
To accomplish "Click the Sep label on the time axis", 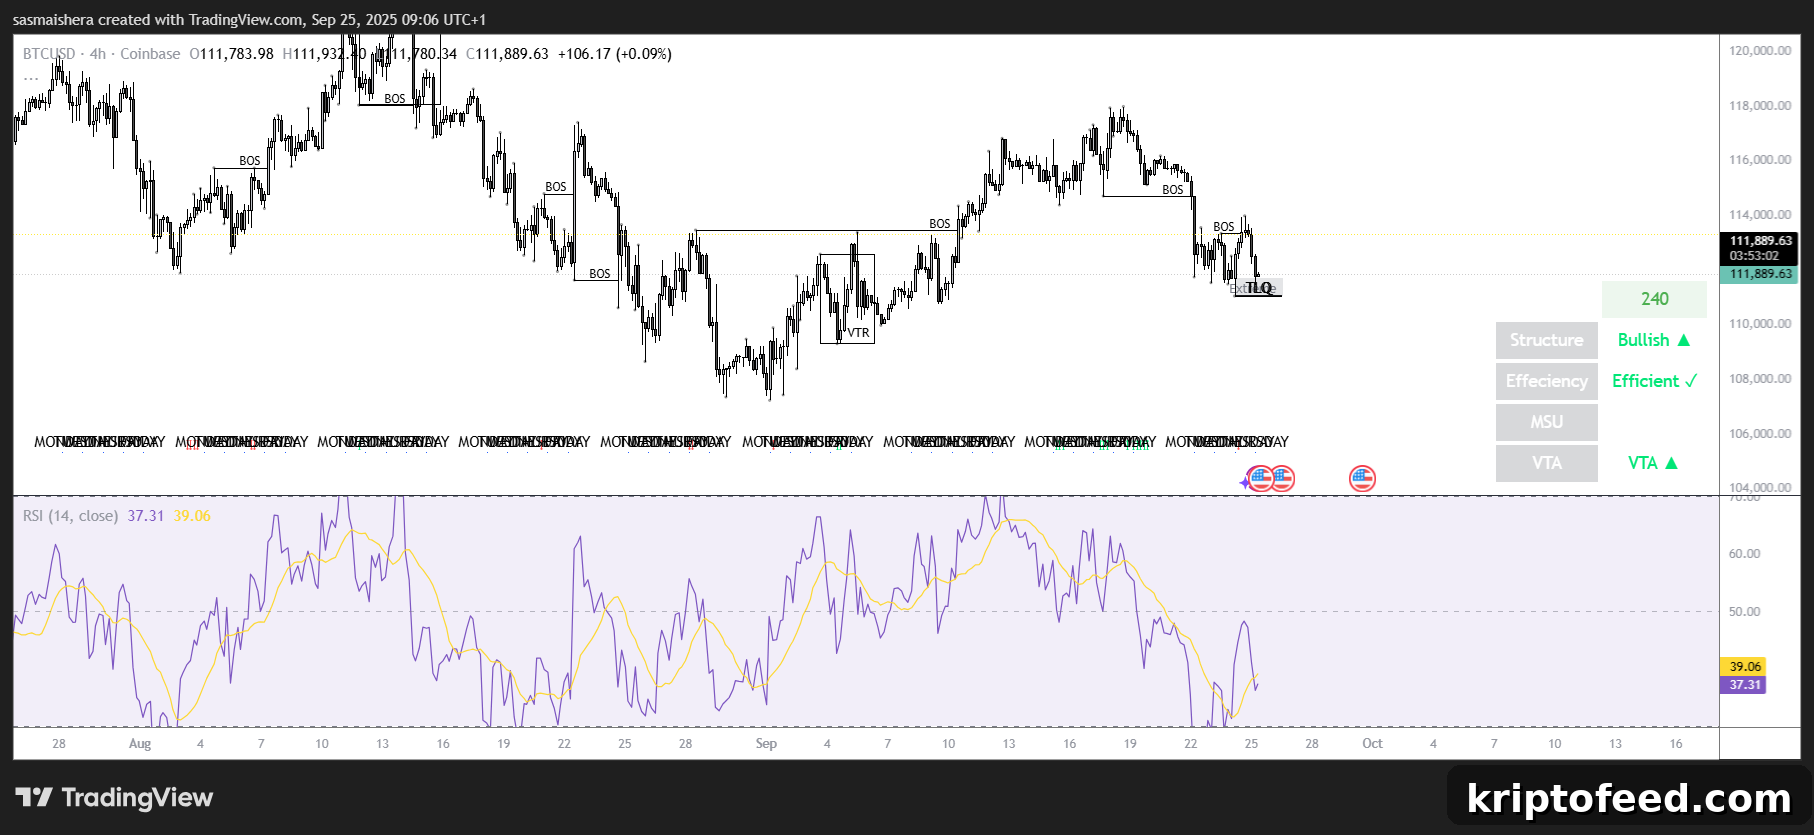I will (x=766, y=744).
